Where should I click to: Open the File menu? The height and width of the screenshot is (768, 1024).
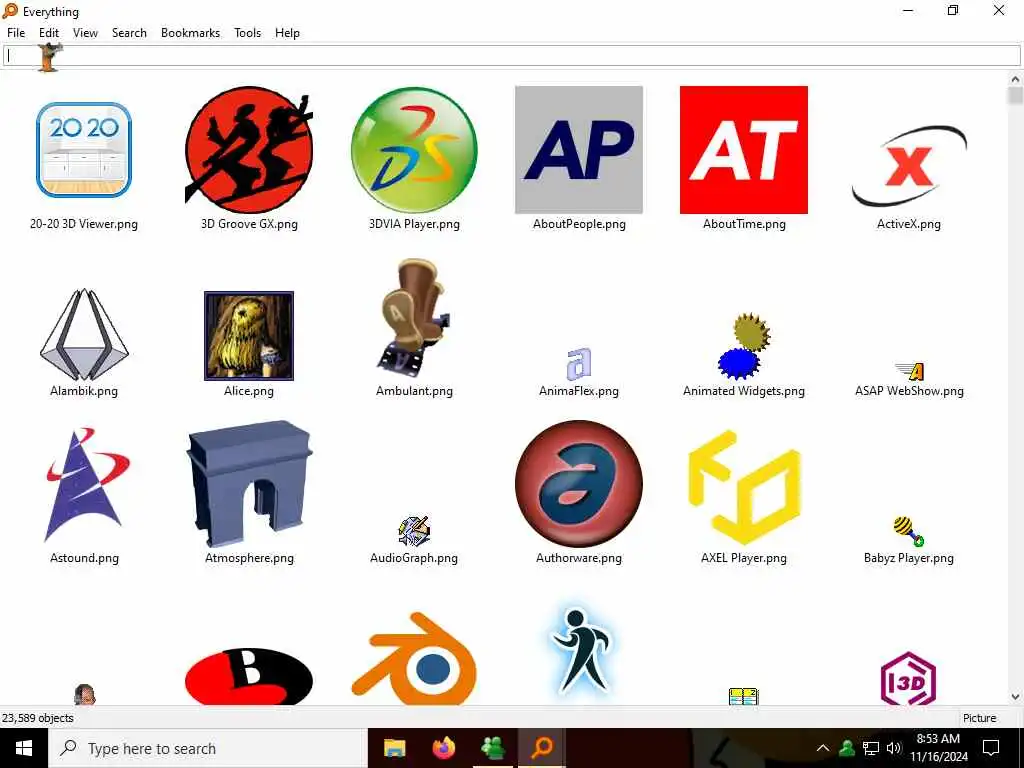coord(16,33)
